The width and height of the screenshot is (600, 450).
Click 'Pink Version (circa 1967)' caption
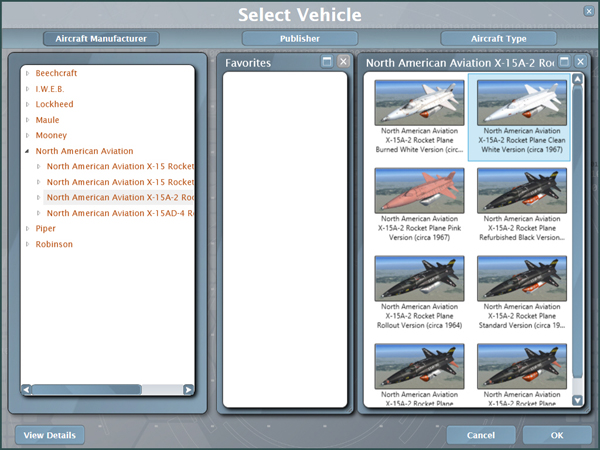419,228
